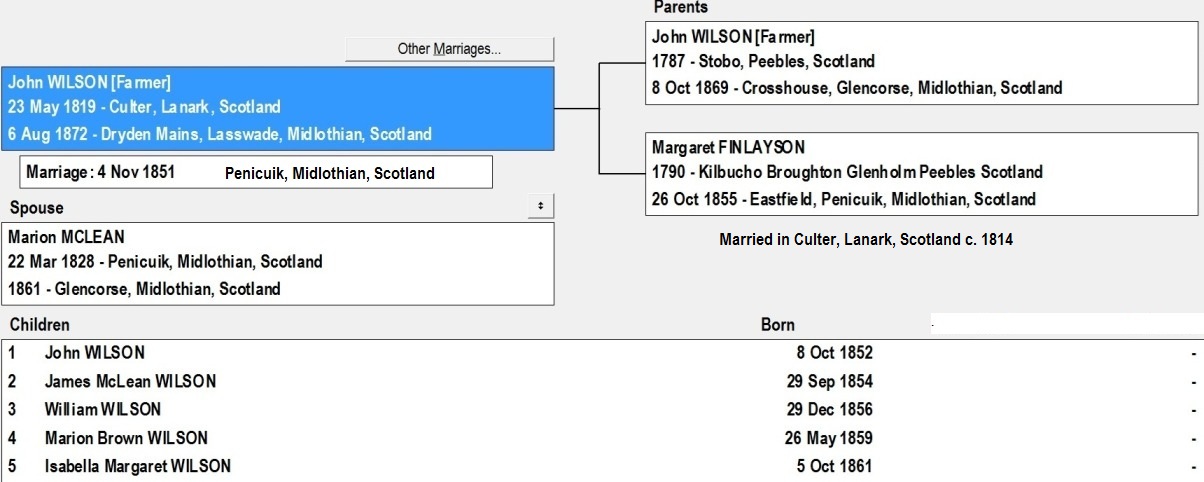The width and height of the screenshot is (1204, 482).
Task: Click birth date 29 Sep 1854
Action: (830, 381)
